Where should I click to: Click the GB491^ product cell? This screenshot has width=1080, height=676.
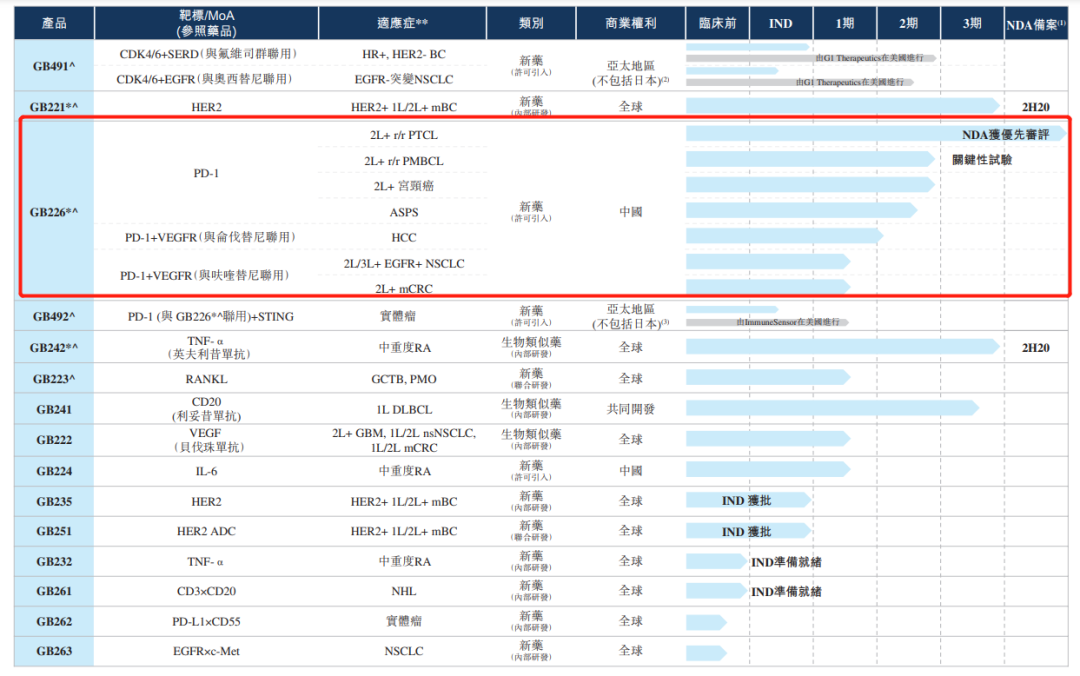pos(54,65)
